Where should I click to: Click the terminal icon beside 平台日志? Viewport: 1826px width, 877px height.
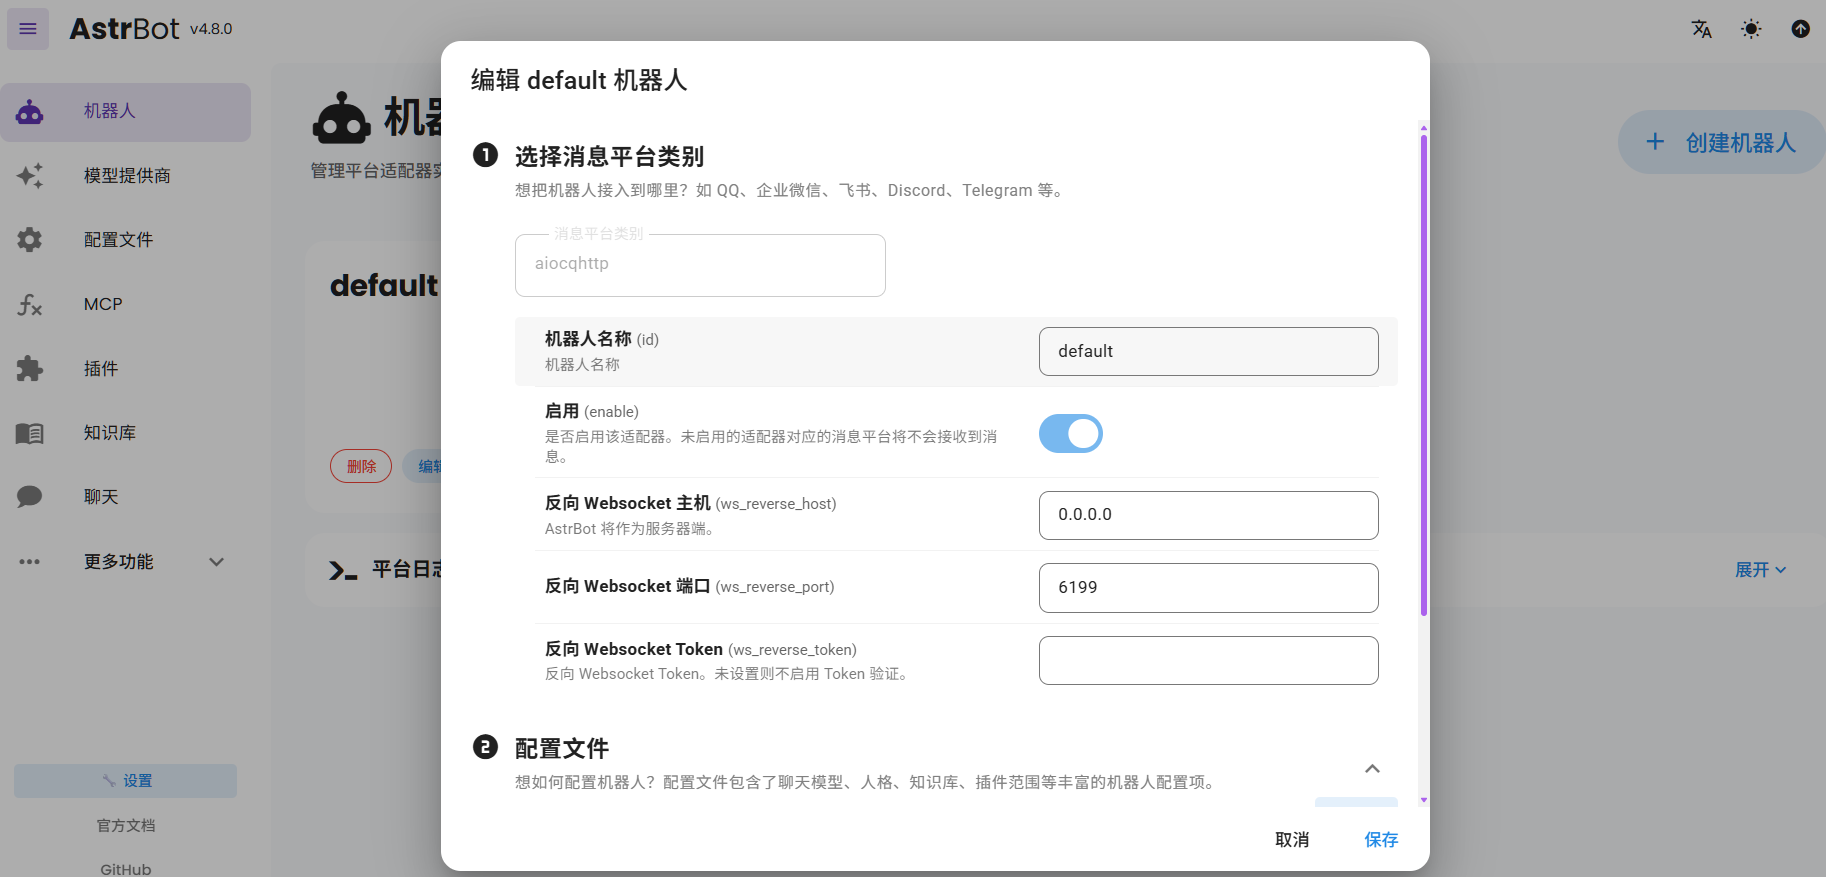343,570
